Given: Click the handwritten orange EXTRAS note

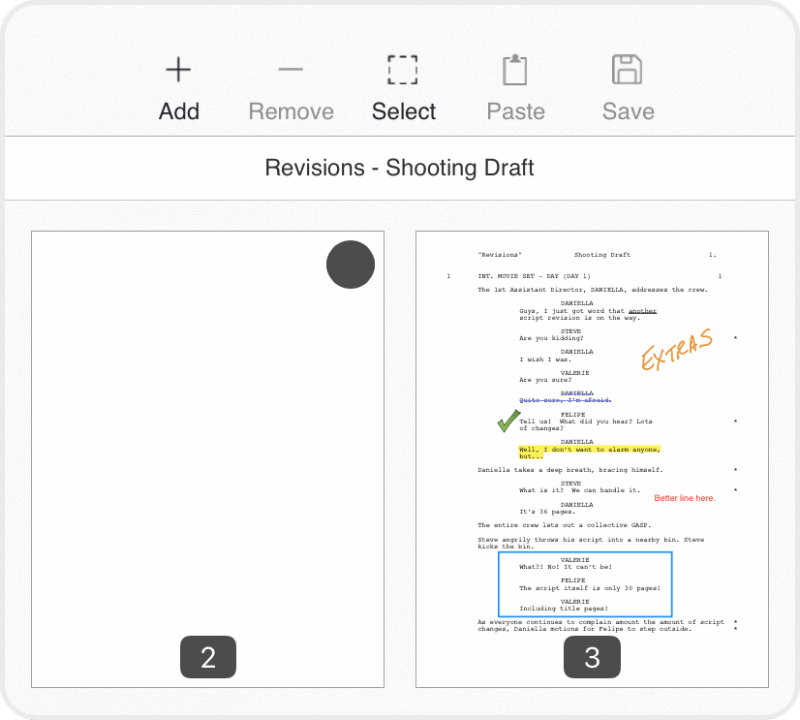Looking at the screenshot, I should (x=679, y=349).
